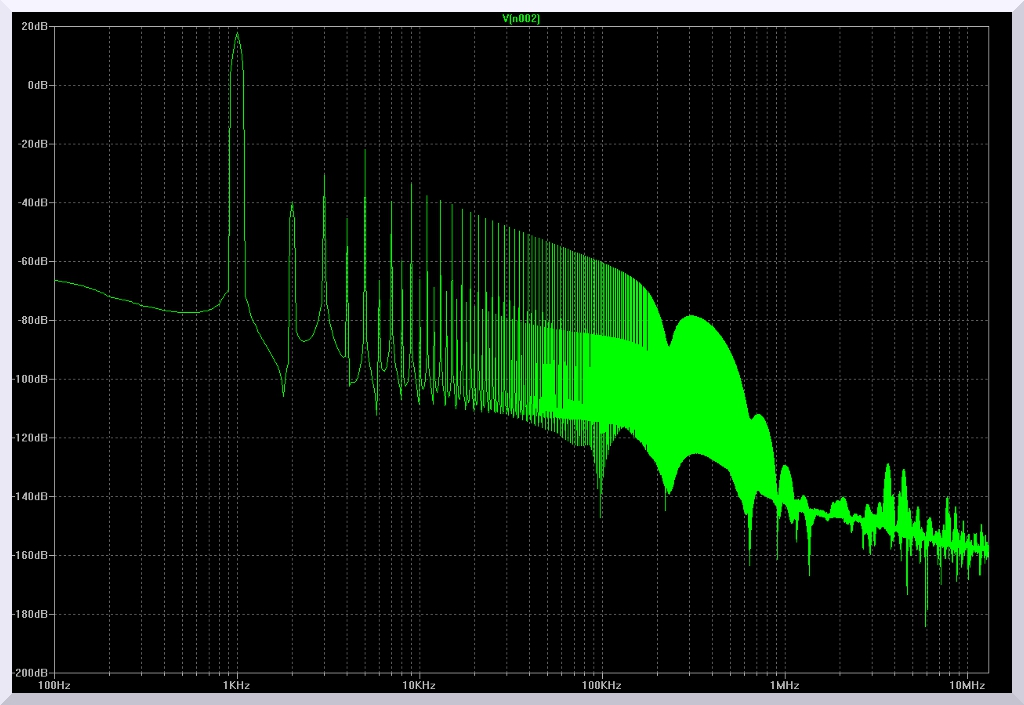Click the 10MHz frequency axis label
Image resolution: width=1024 pixels, height=705 pixels.
[x=966, y=686]
